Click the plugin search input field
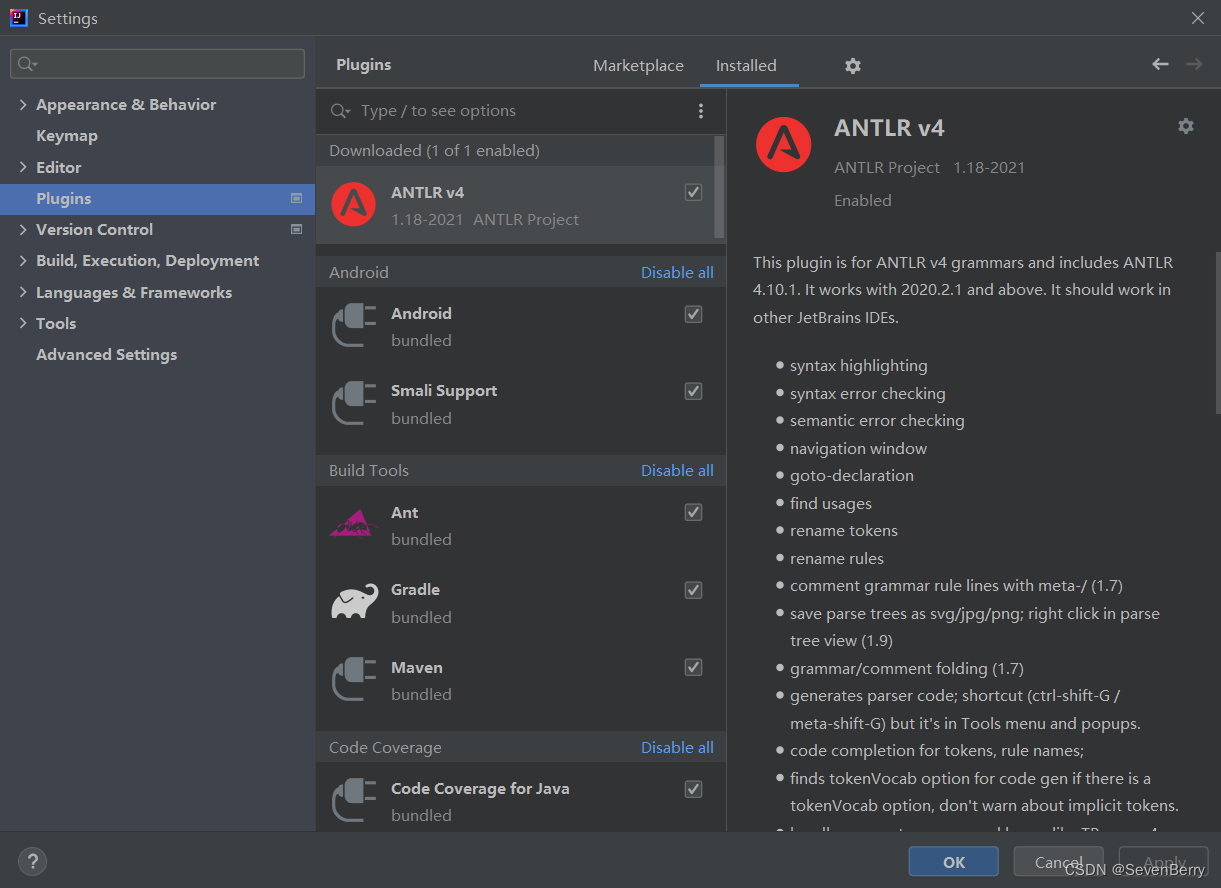Viewport: 1221px width, 888px height. pyautogui.click(x=500, y=111)
